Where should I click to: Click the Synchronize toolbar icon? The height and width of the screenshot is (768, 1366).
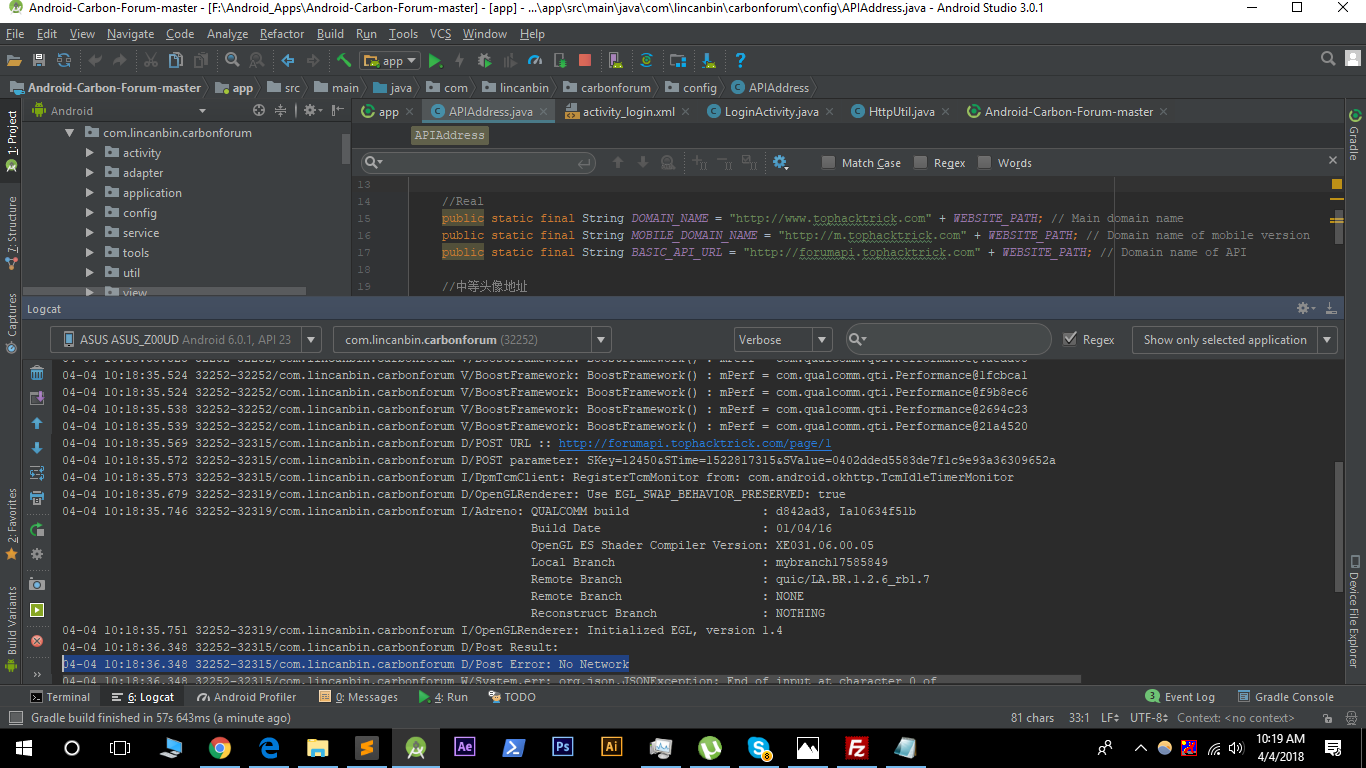coord(64,60)
